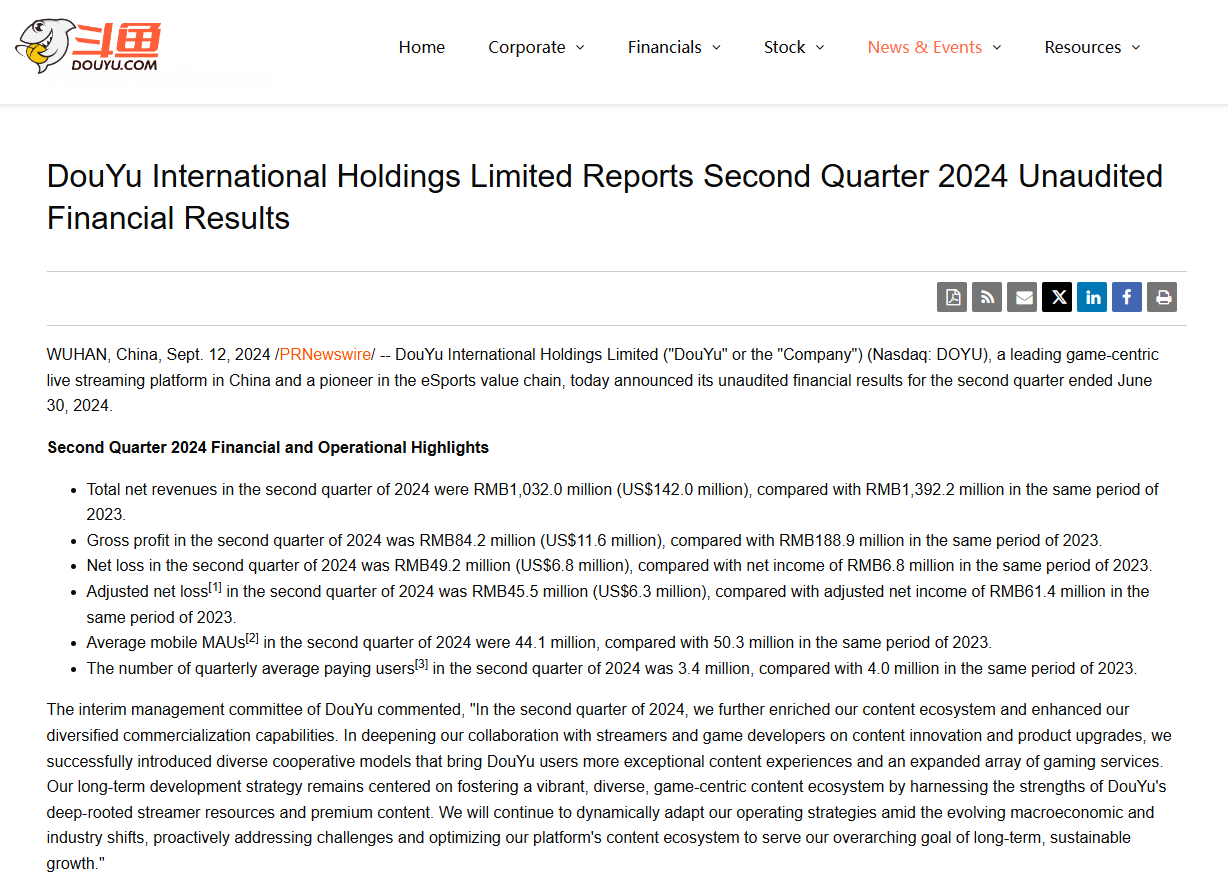The height and width of the screenshot is (884, 1228).
Task: Click the bullet starting "Total net revenues in the second quarter"
Action: pos(623,502)
